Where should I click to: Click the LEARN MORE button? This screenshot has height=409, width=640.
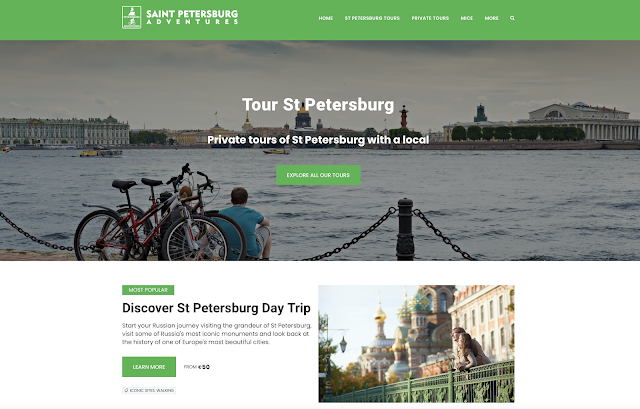click(149, 367)
